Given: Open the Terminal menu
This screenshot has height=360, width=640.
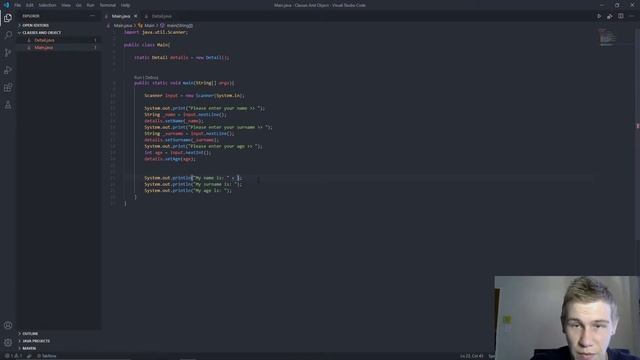Looking at the screenshot, I should pyautogui.click(x=108, y=5).
